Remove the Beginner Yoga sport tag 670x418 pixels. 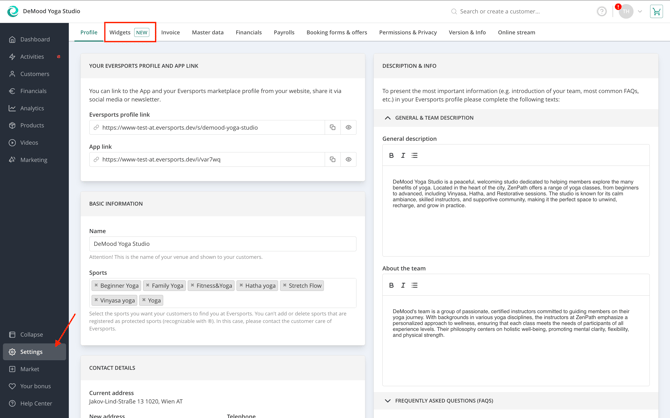96,285
